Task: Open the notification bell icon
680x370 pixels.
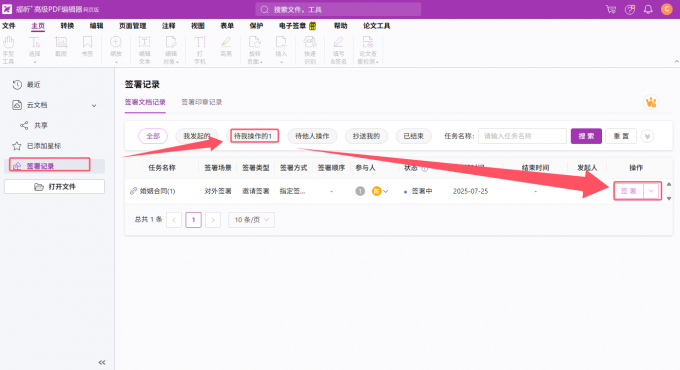Action: click(648, 9)
